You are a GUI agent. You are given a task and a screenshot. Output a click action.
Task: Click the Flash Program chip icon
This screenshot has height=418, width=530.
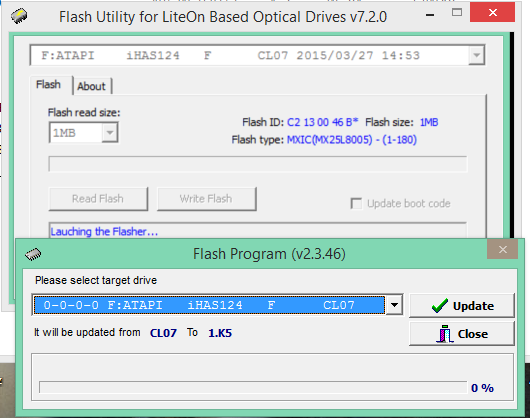point(33,254)
